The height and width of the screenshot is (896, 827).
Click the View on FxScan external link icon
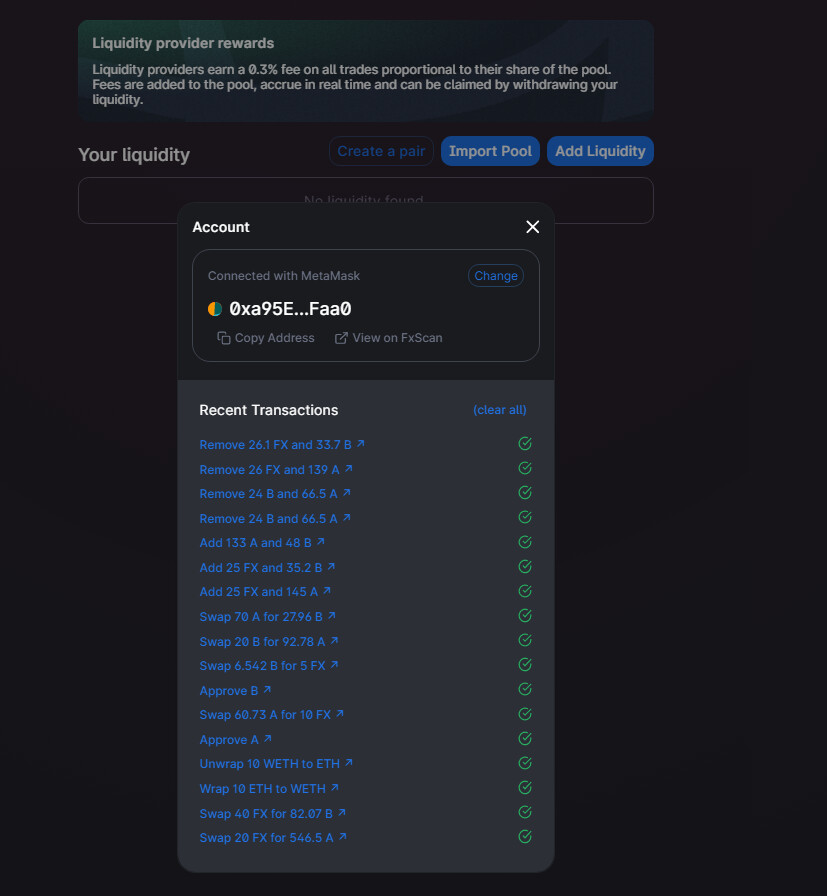tap(341, 338)
